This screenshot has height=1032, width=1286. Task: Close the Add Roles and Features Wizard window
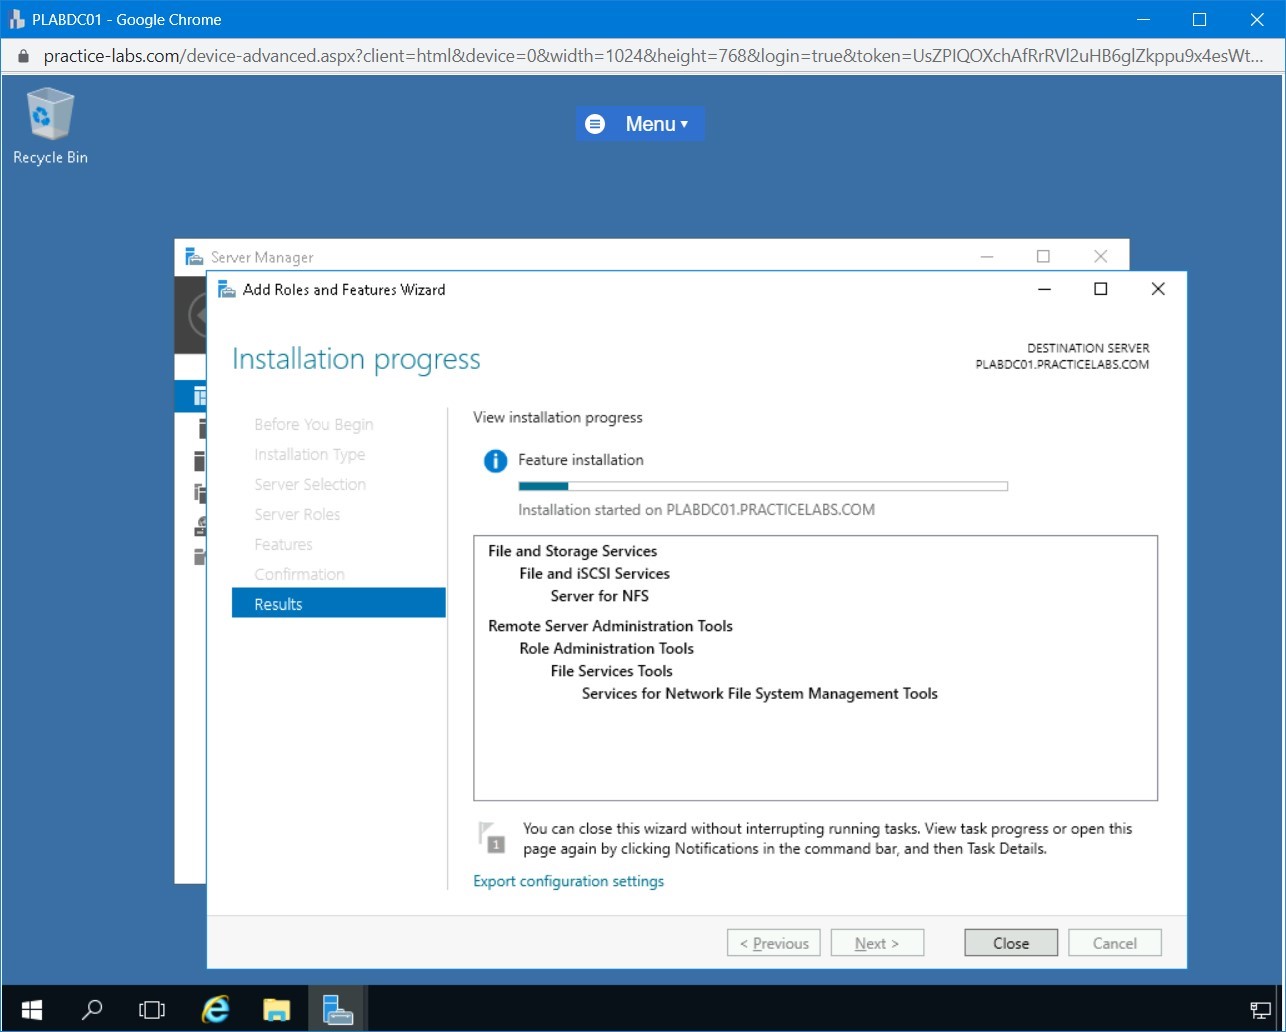pos(1158,289)
